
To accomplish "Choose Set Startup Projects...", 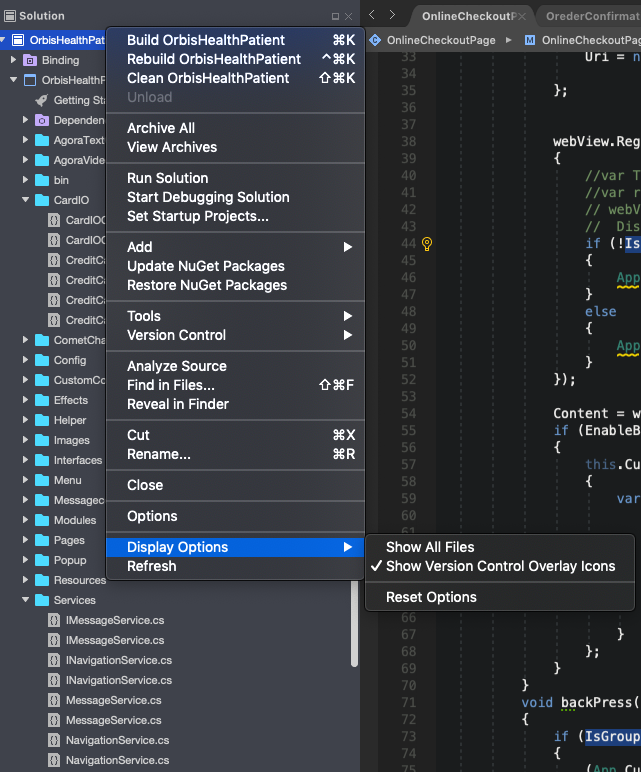I will [x=235, y=216].
